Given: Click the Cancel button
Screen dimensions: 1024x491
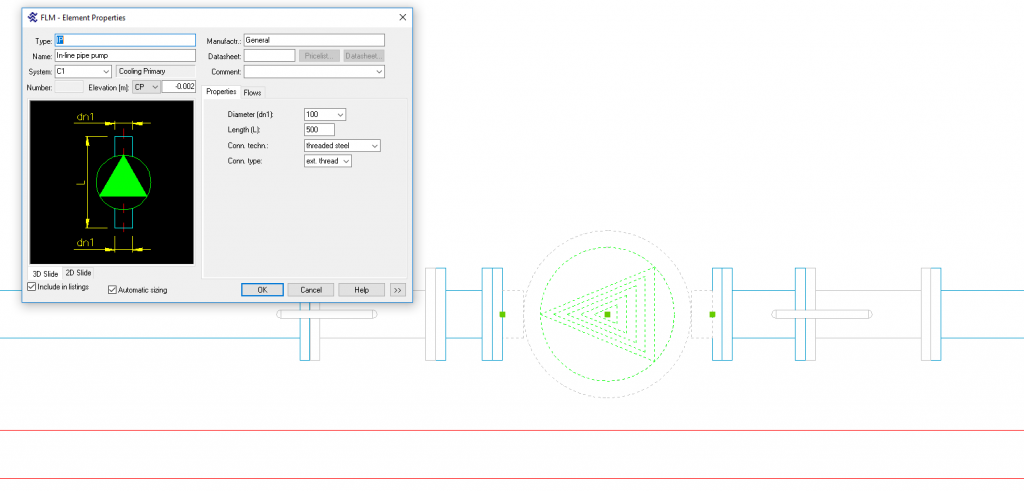Looking at the screenshot, I should click(310, 290).
